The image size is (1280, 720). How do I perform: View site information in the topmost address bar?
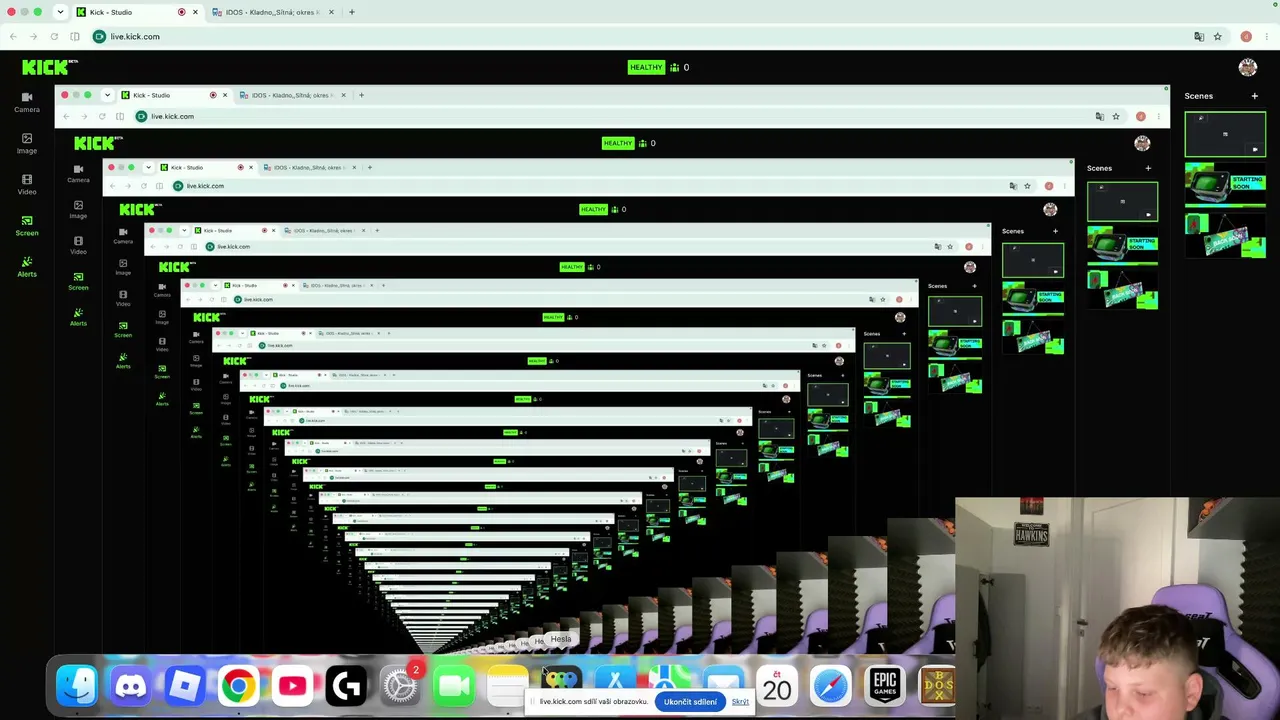[99, 36]
